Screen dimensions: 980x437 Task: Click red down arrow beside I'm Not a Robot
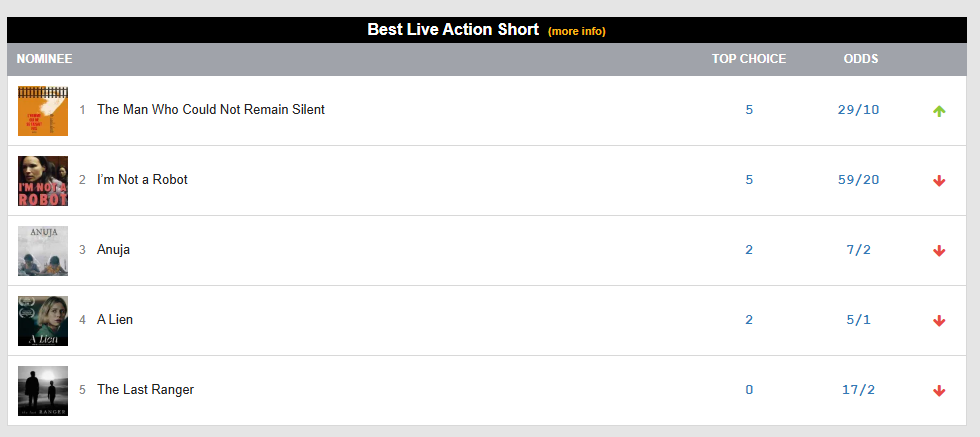pos(939,181)
